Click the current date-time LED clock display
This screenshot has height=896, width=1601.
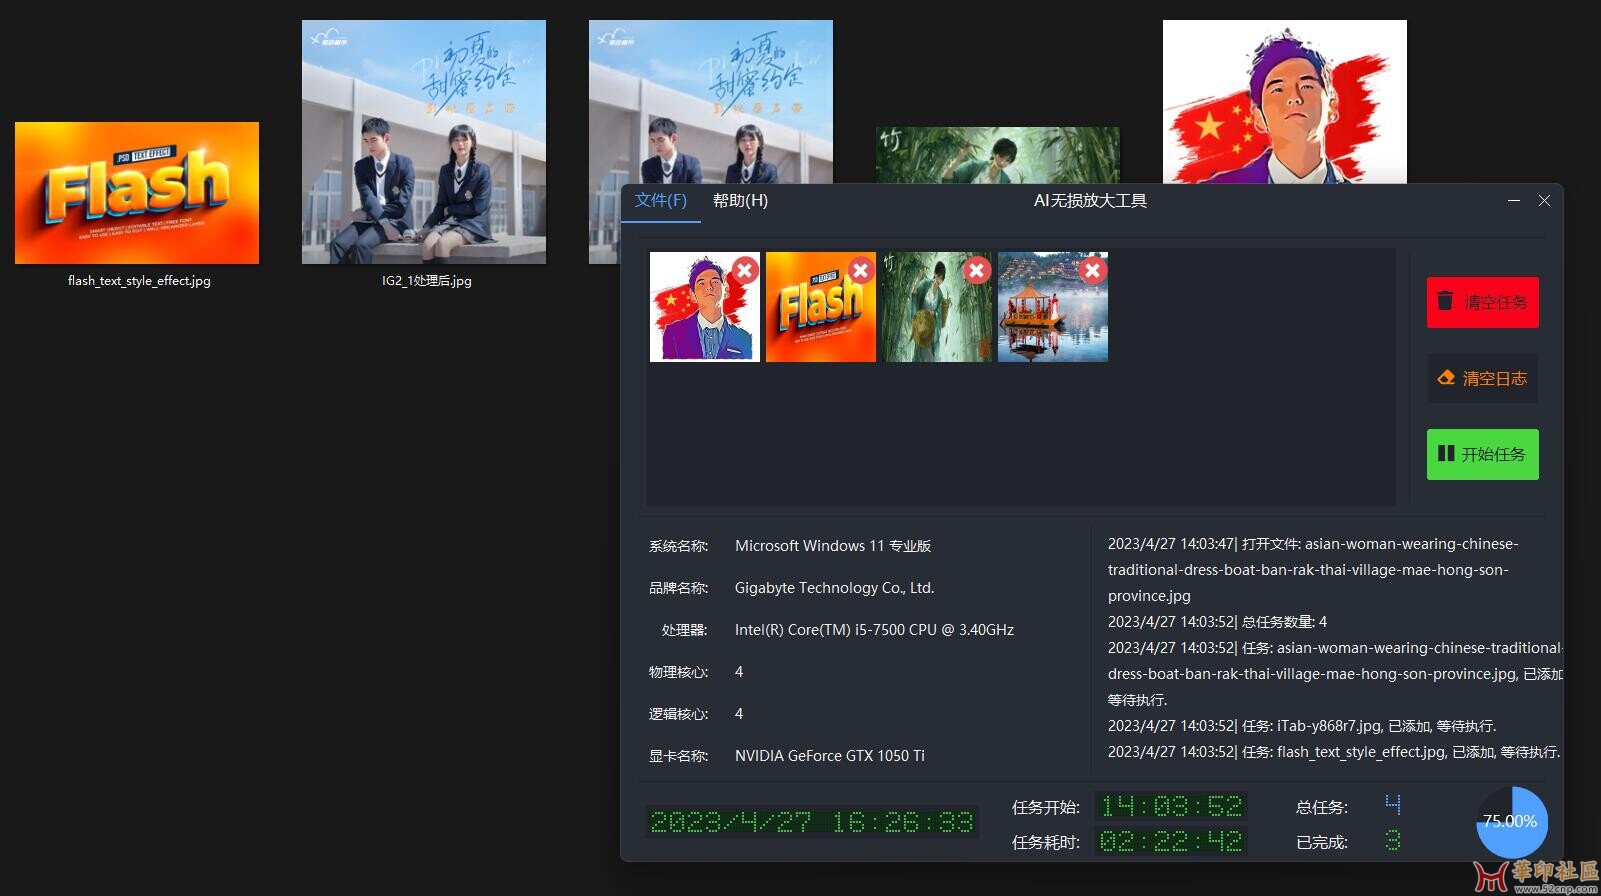[811, 822]
